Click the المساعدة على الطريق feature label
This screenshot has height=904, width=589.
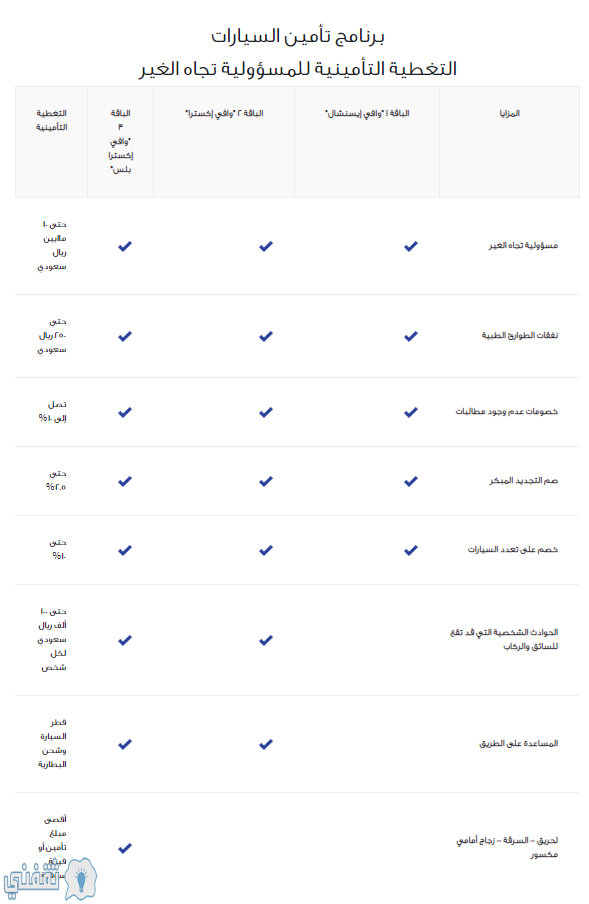[x=519, y=744]
